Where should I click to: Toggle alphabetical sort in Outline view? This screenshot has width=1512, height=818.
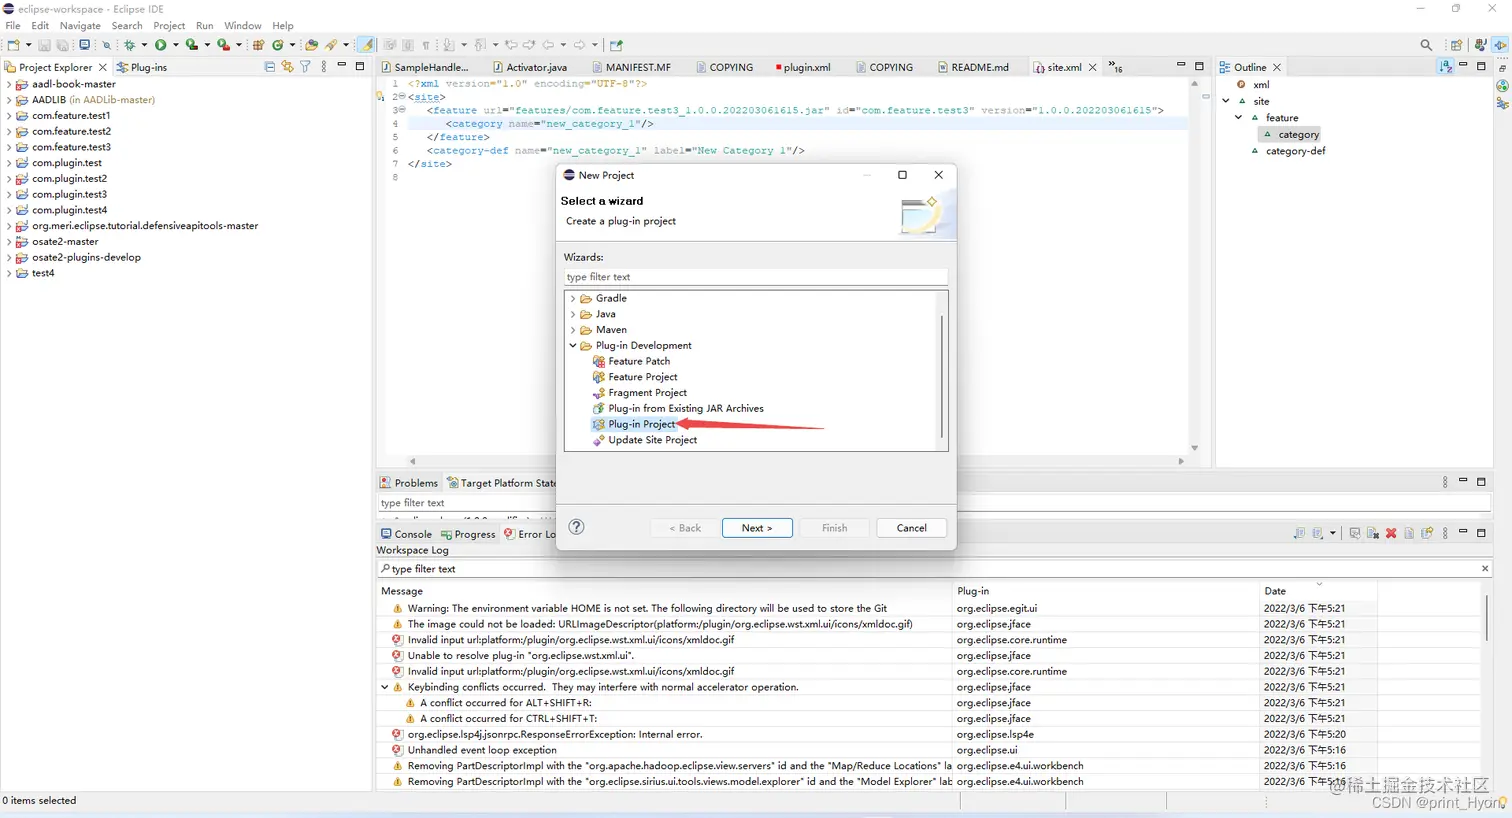[x=1445, y=67]
